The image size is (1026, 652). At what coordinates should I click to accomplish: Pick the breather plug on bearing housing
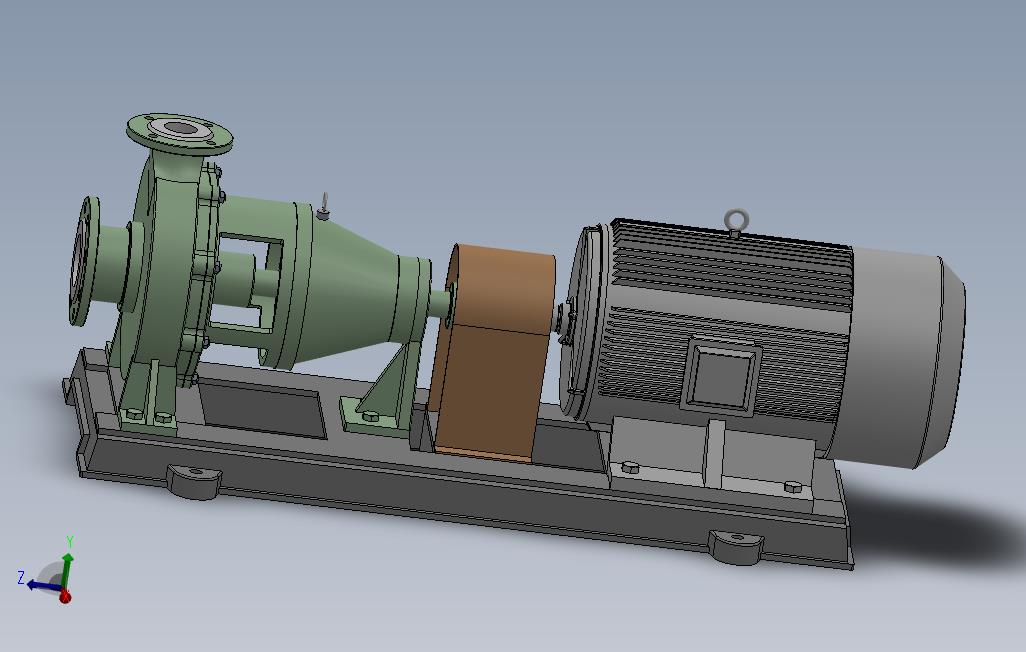pyautogui.click(x=323, y=206)
